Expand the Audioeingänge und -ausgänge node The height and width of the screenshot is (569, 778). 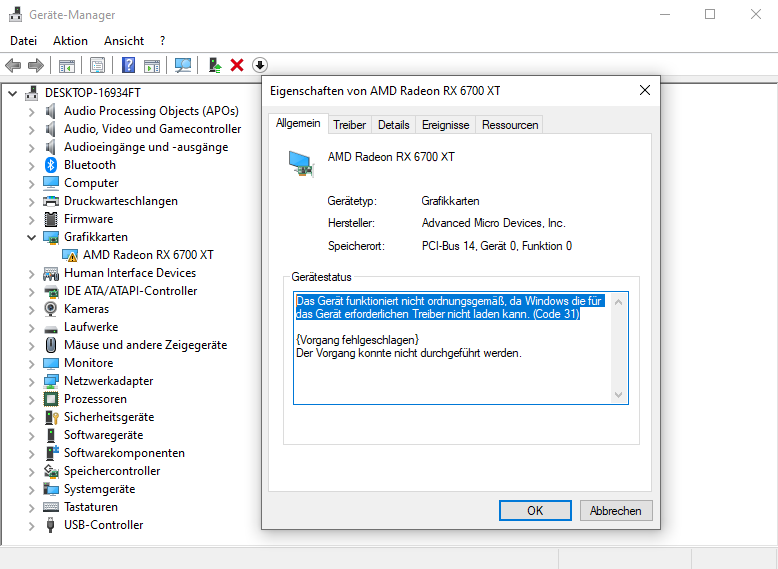pos(32,147)
